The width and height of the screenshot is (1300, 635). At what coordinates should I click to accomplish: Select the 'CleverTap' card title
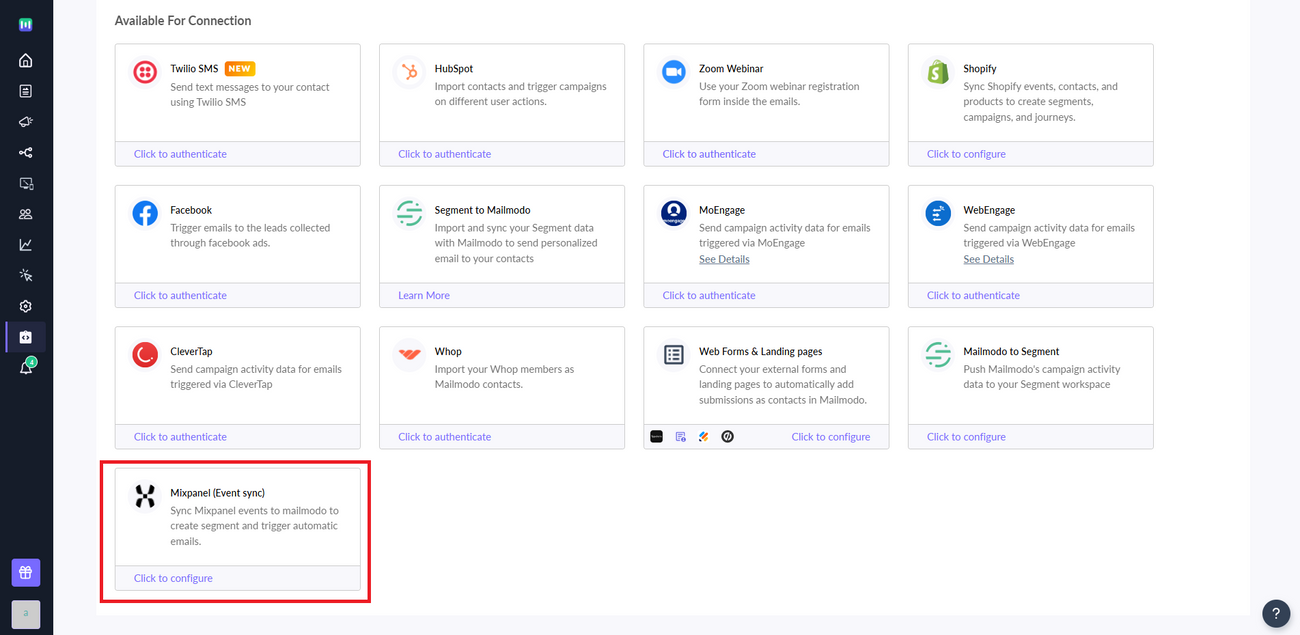click(191, 352)
